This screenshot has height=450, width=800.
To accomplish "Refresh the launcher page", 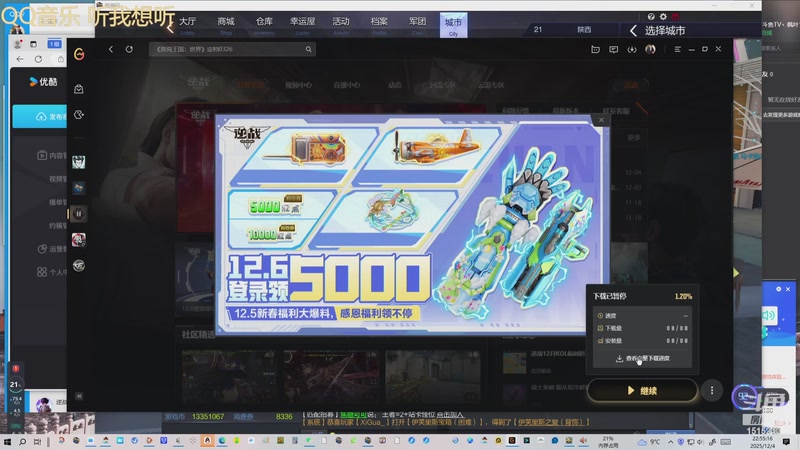I will tap(129, 49).
